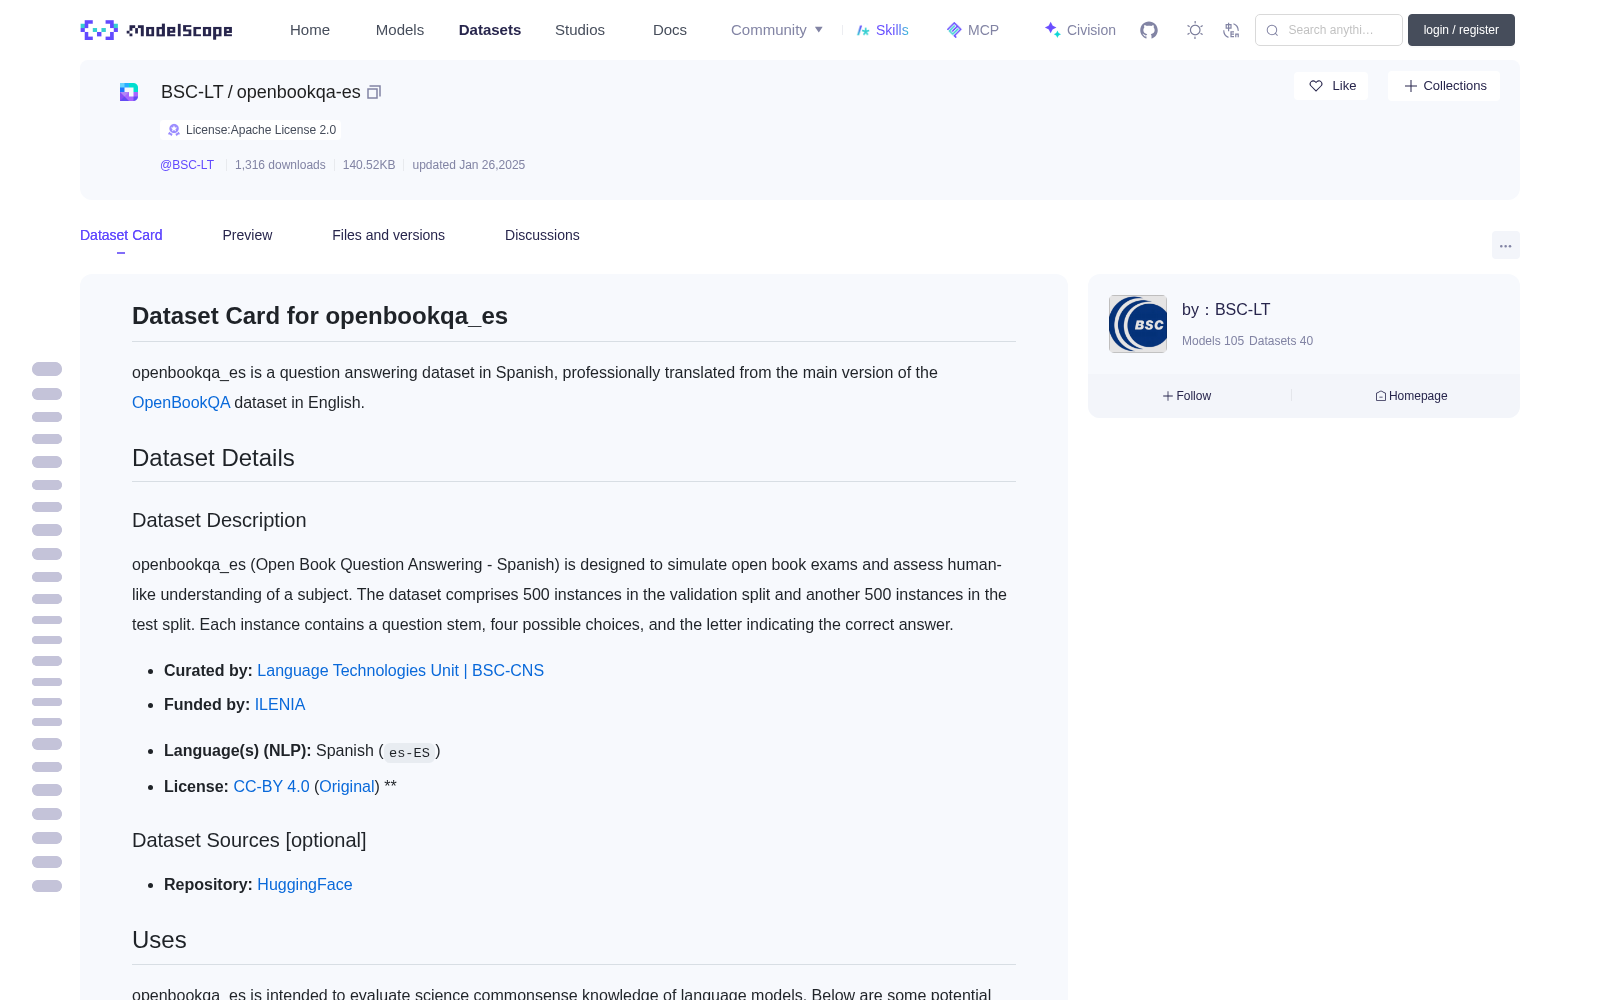The height and width of the screenshot is (1000, 1600).
Task: Click the "updated Jan 26,2025" text
Action: 468,165
